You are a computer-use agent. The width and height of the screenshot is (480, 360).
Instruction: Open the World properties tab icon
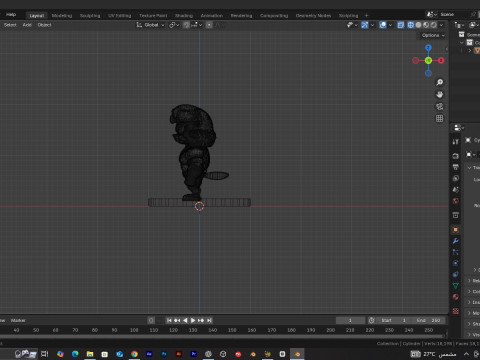point(456,201)
